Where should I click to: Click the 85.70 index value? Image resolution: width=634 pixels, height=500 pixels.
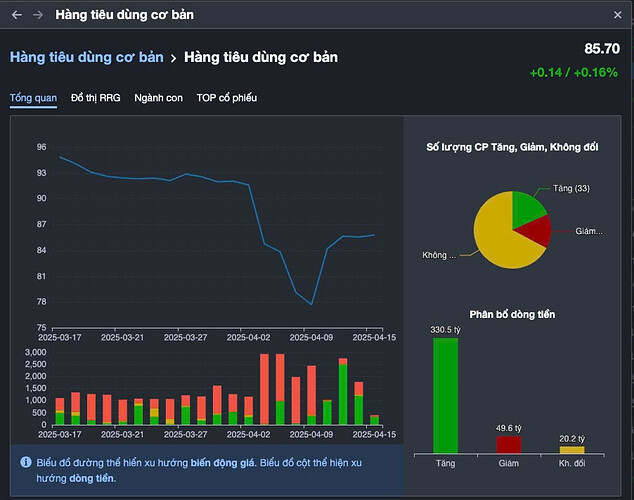[600, 48]
